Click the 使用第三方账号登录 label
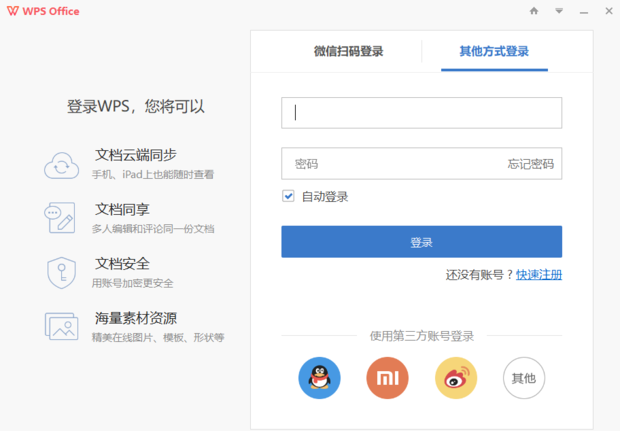The height and width of the screenshot is (431, 620). [x=422, y=336]
